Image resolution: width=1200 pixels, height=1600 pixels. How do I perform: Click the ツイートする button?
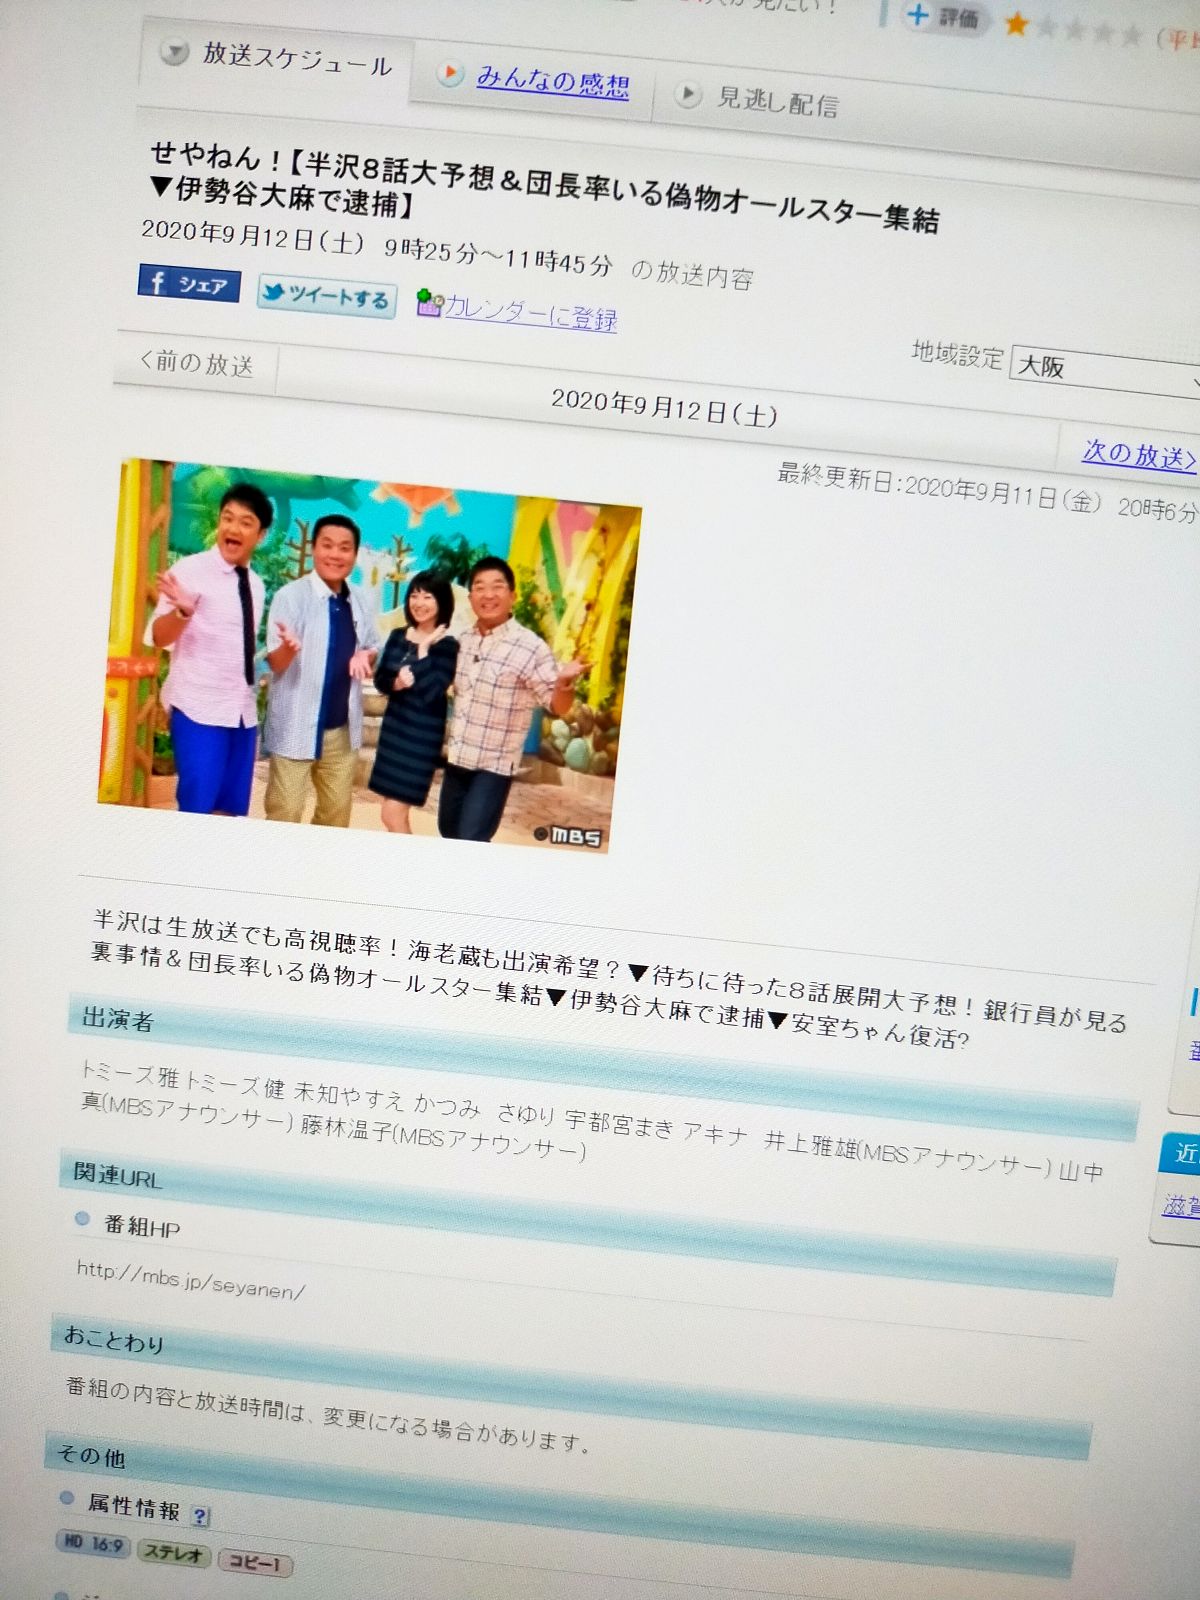click(326, 295)
